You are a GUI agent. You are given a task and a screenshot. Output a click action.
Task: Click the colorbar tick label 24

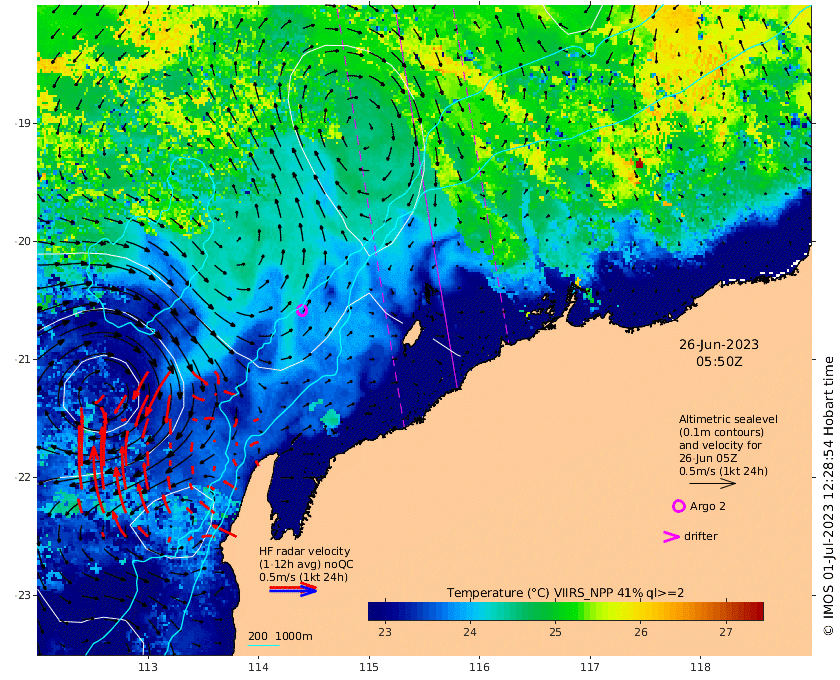[x=470, y=632]
